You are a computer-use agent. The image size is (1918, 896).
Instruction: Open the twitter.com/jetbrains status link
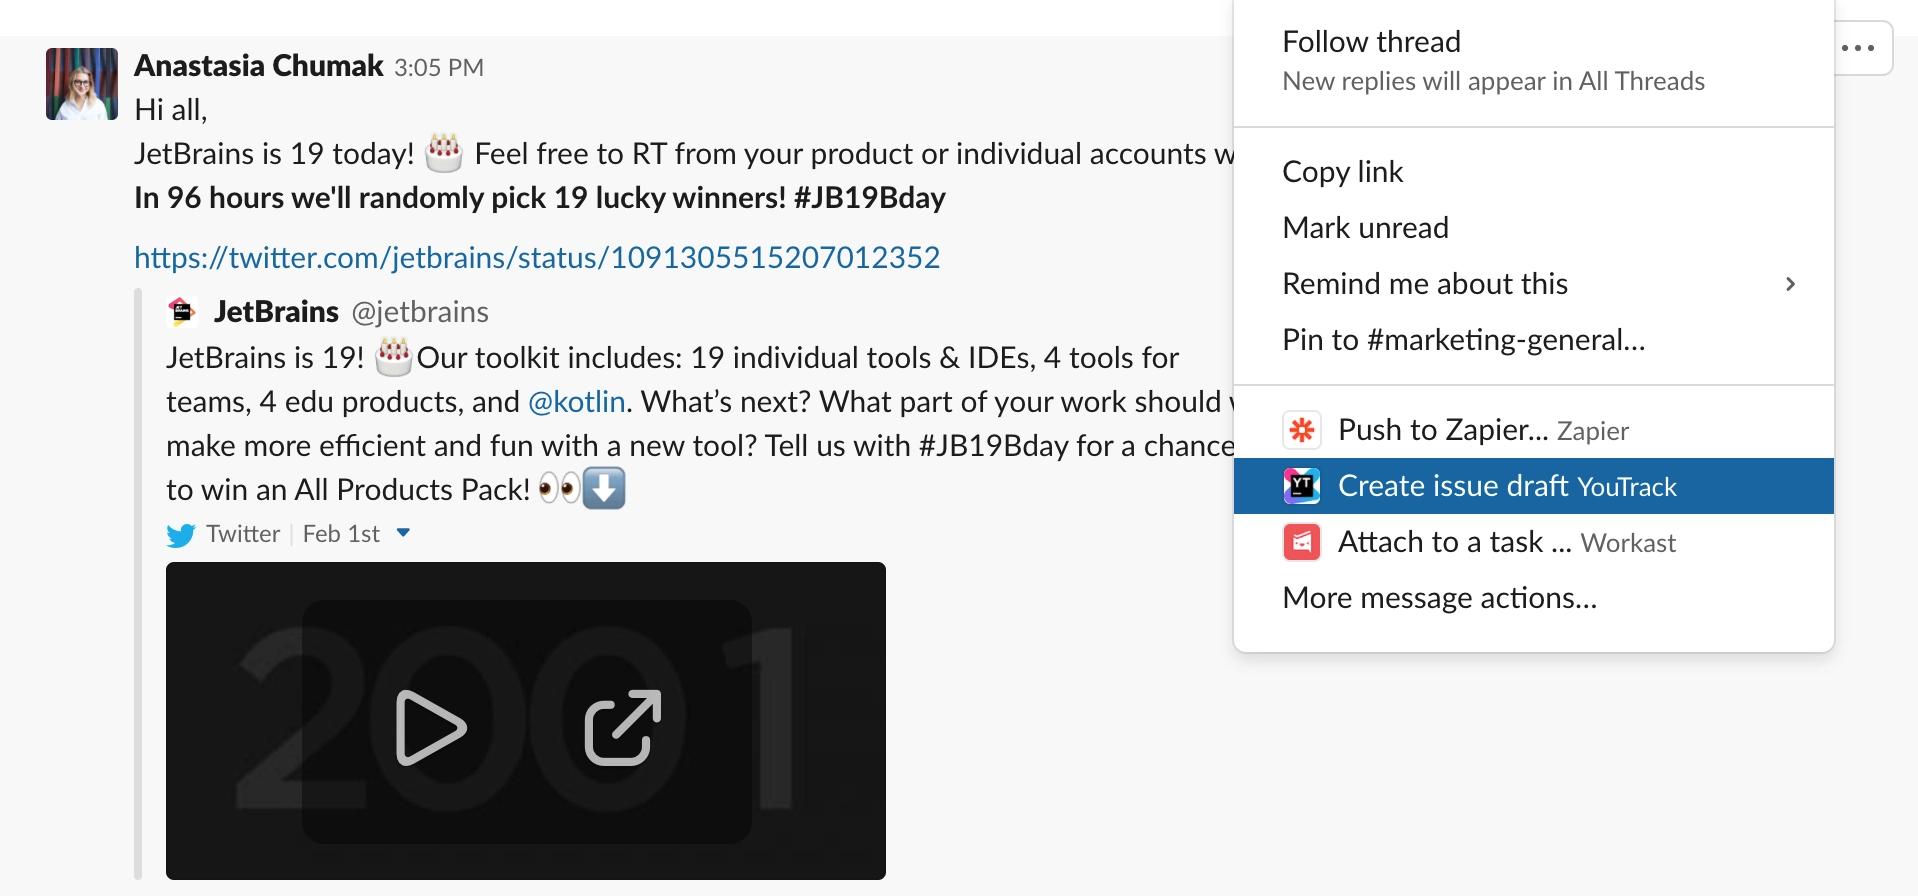537,258
